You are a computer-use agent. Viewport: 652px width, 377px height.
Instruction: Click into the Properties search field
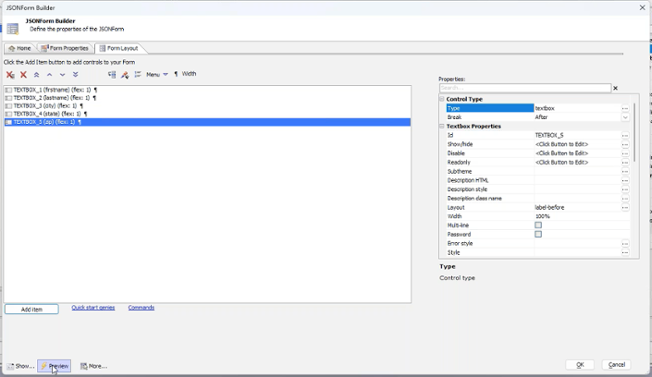[525, 88]
